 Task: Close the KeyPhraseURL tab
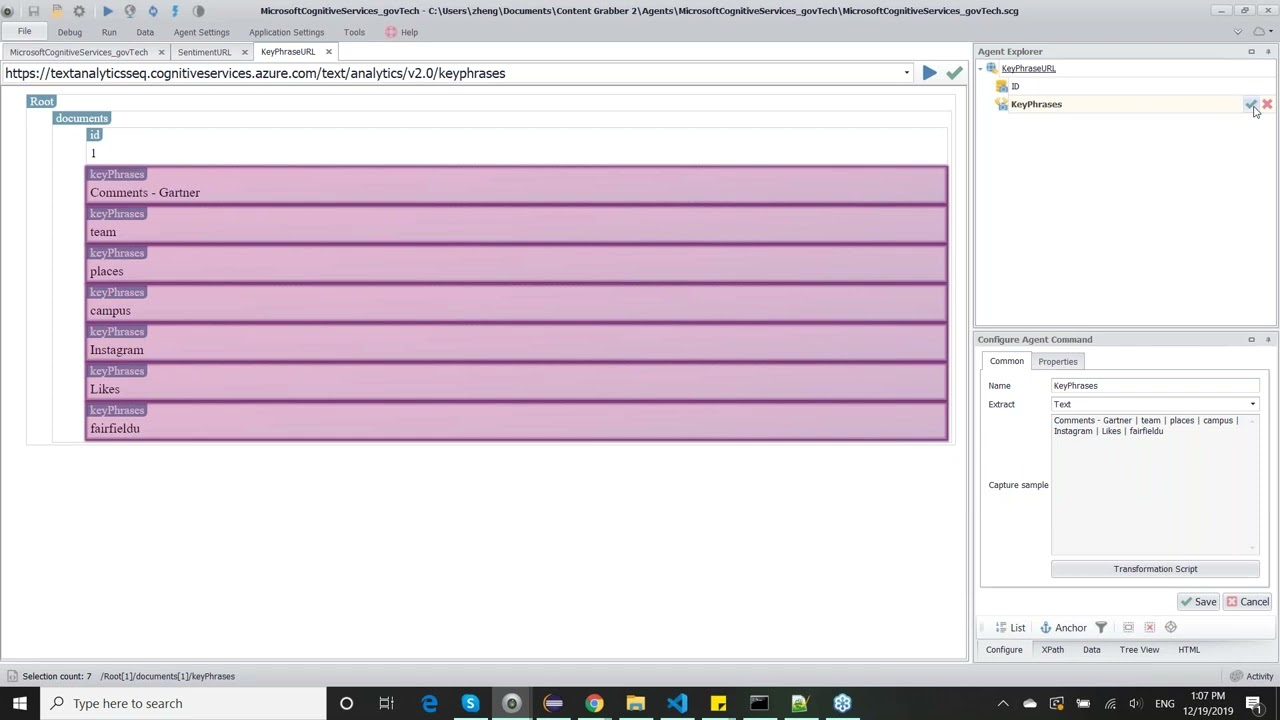tap(328, 52)
